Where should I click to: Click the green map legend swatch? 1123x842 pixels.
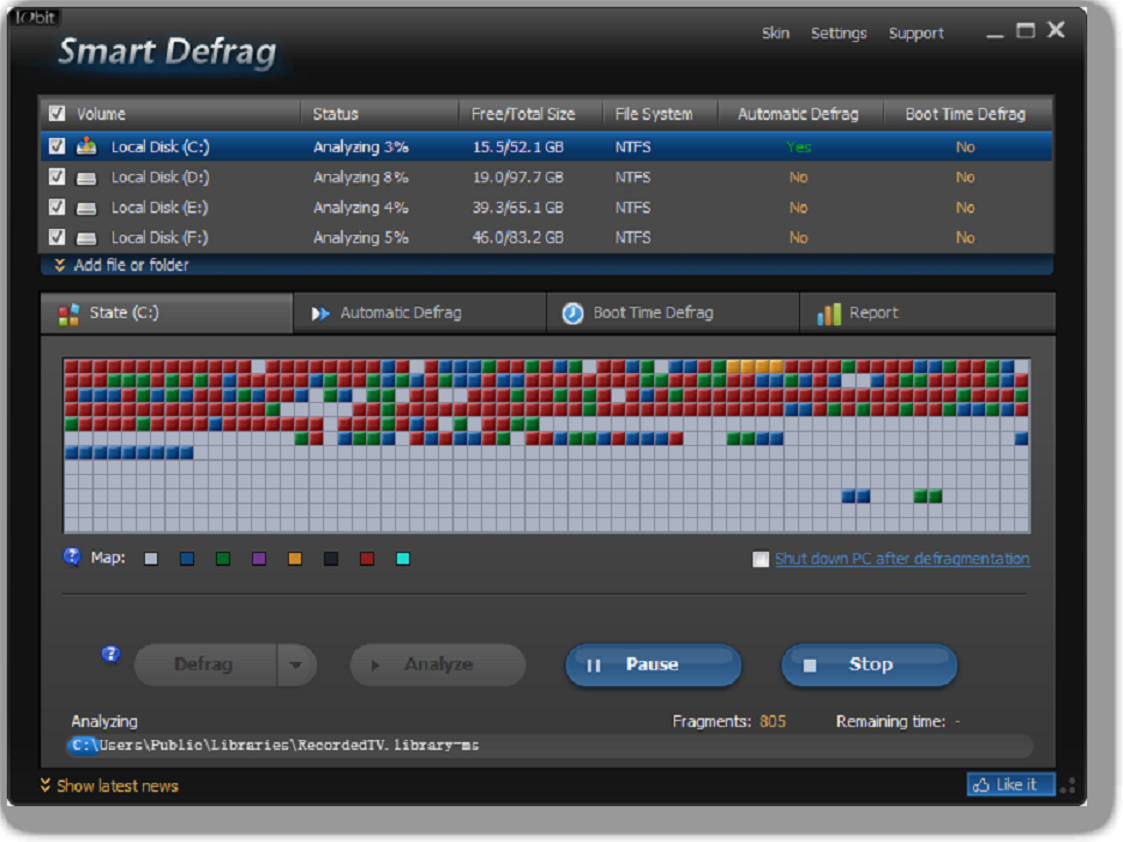(x=223, y=558)
